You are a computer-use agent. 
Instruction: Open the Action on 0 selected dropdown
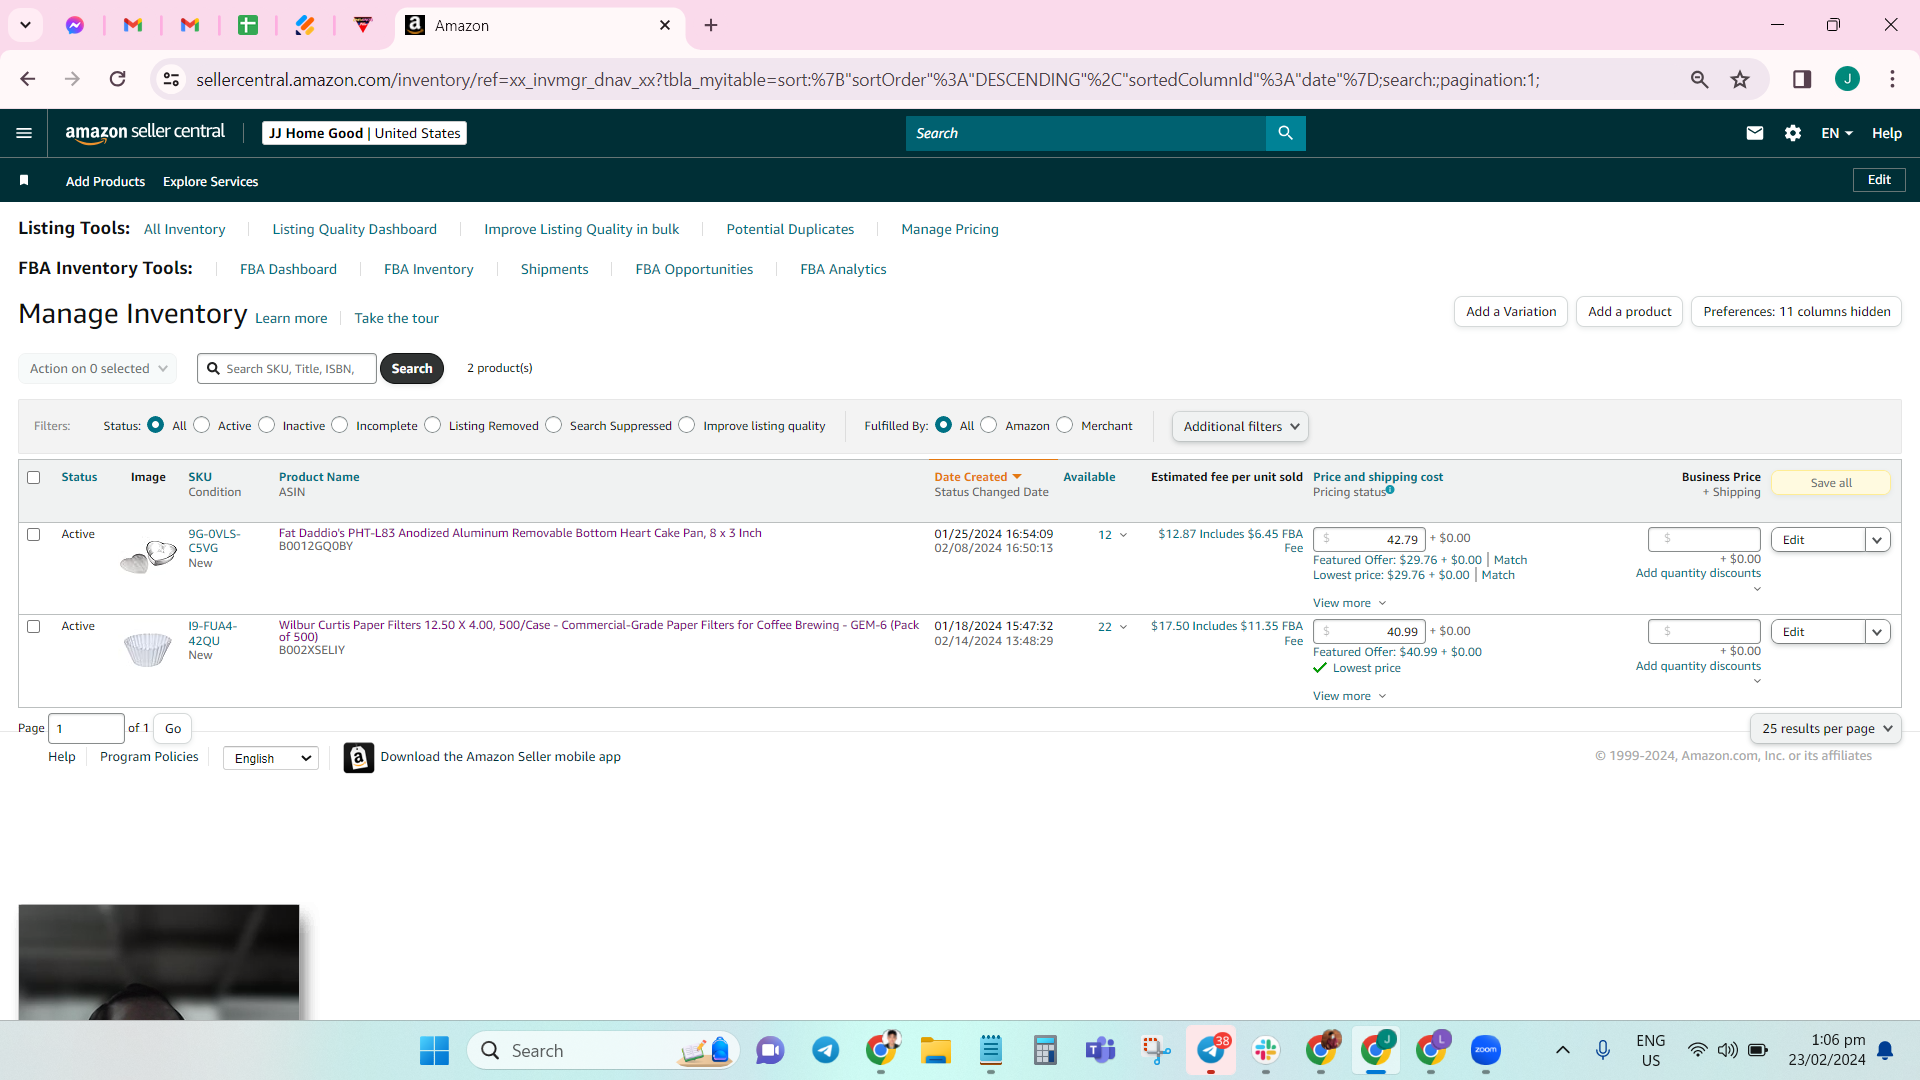click(98, 368)
